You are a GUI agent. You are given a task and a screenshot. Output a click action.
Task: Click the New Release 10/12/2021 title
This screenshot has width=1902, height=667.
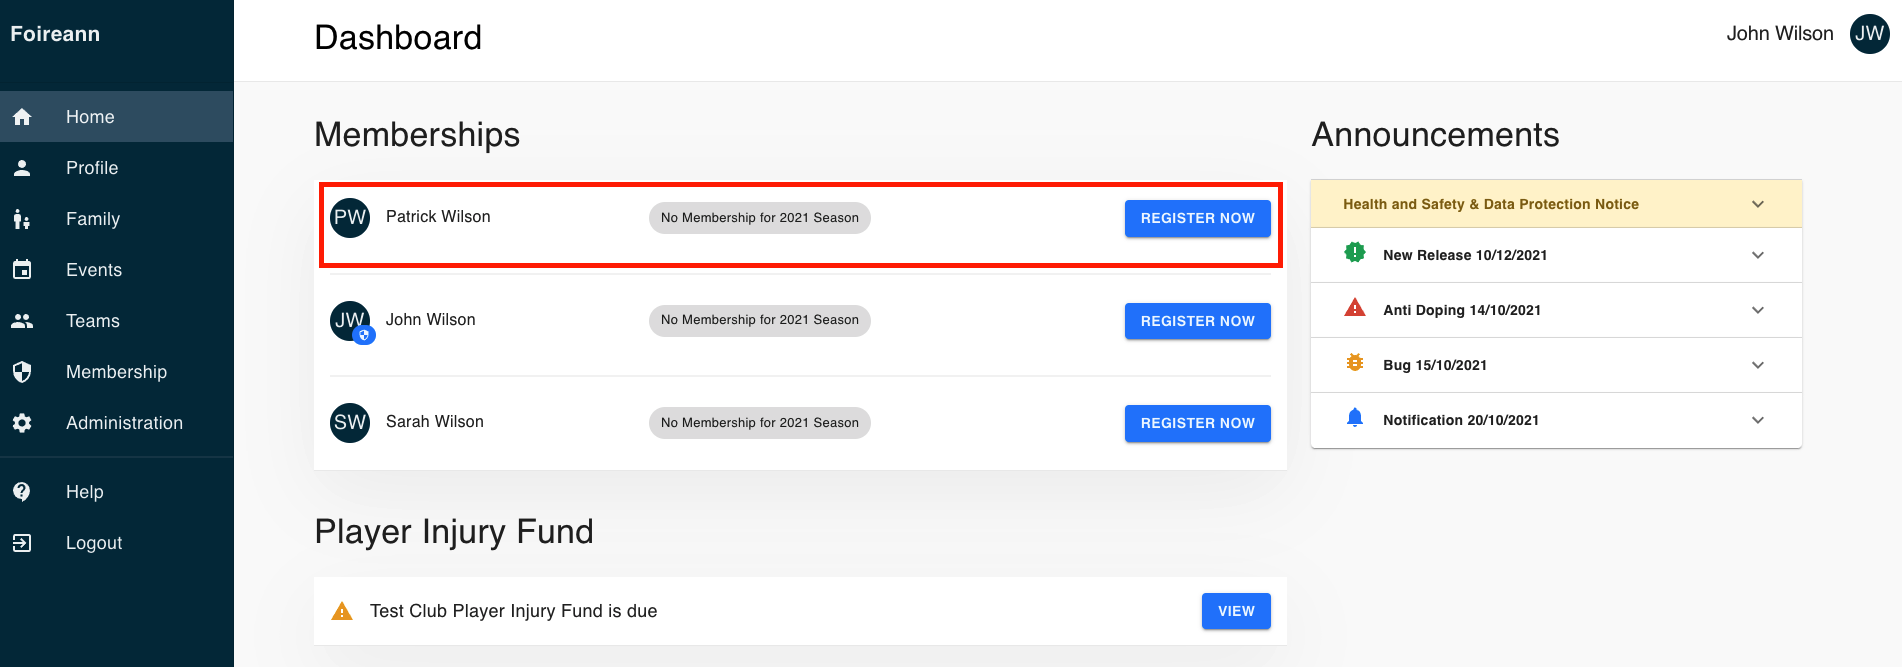point(1465,255)
